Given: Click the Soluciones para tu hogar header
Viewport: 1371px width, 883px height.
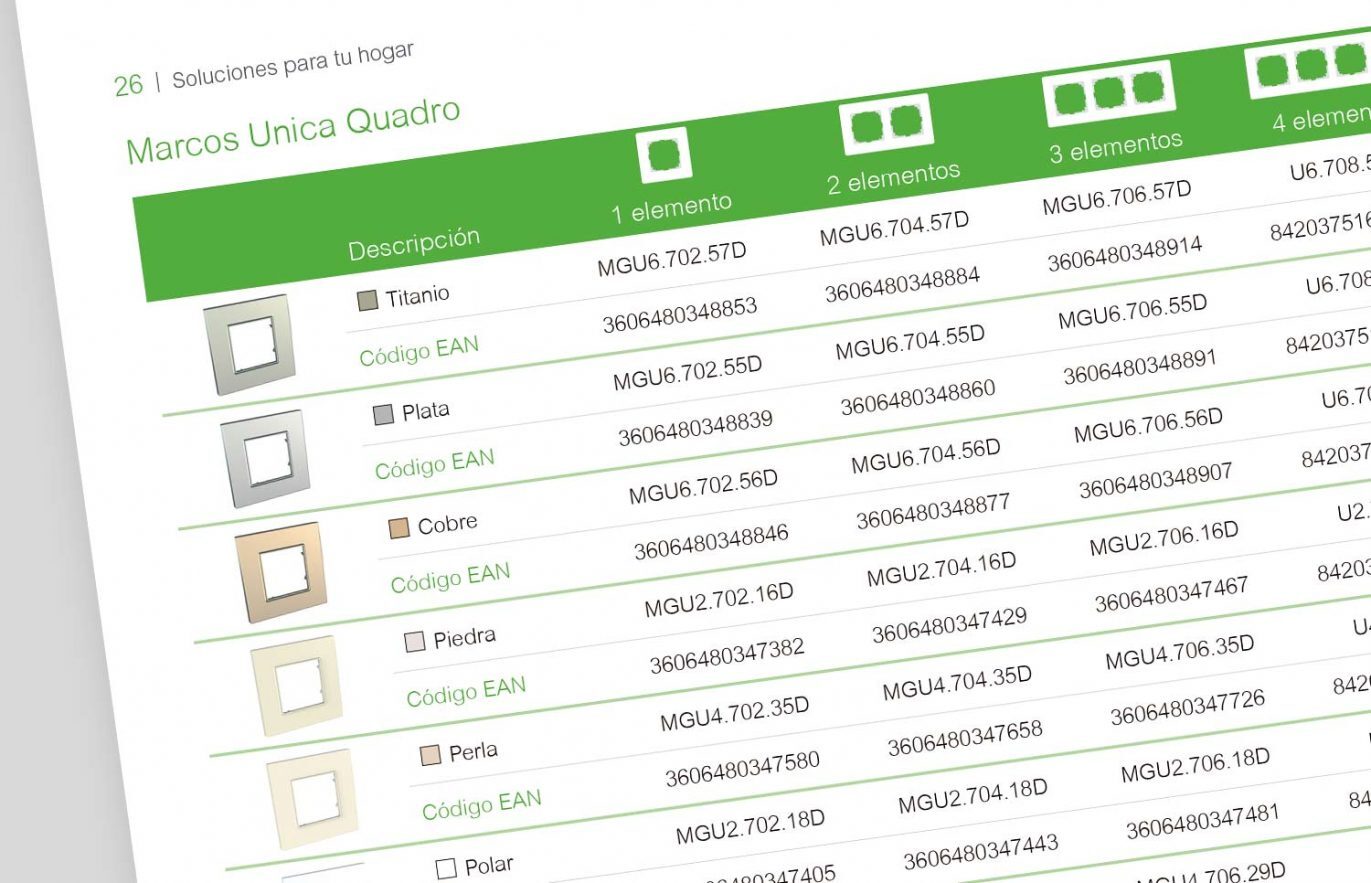Looking at the screenshot, I should [x=293, y=66].
